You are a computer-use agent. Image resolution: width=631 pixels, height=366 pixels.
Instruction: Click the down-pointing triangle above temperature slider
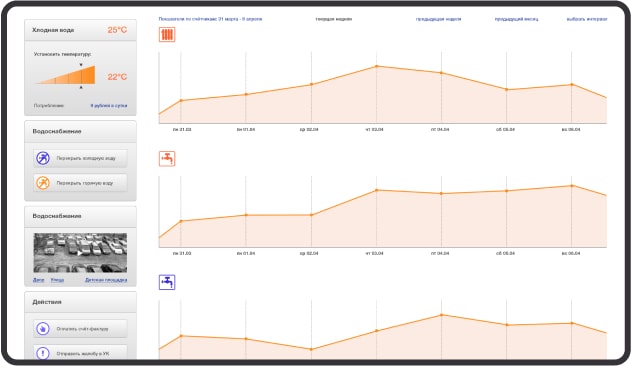coord(81,64)
